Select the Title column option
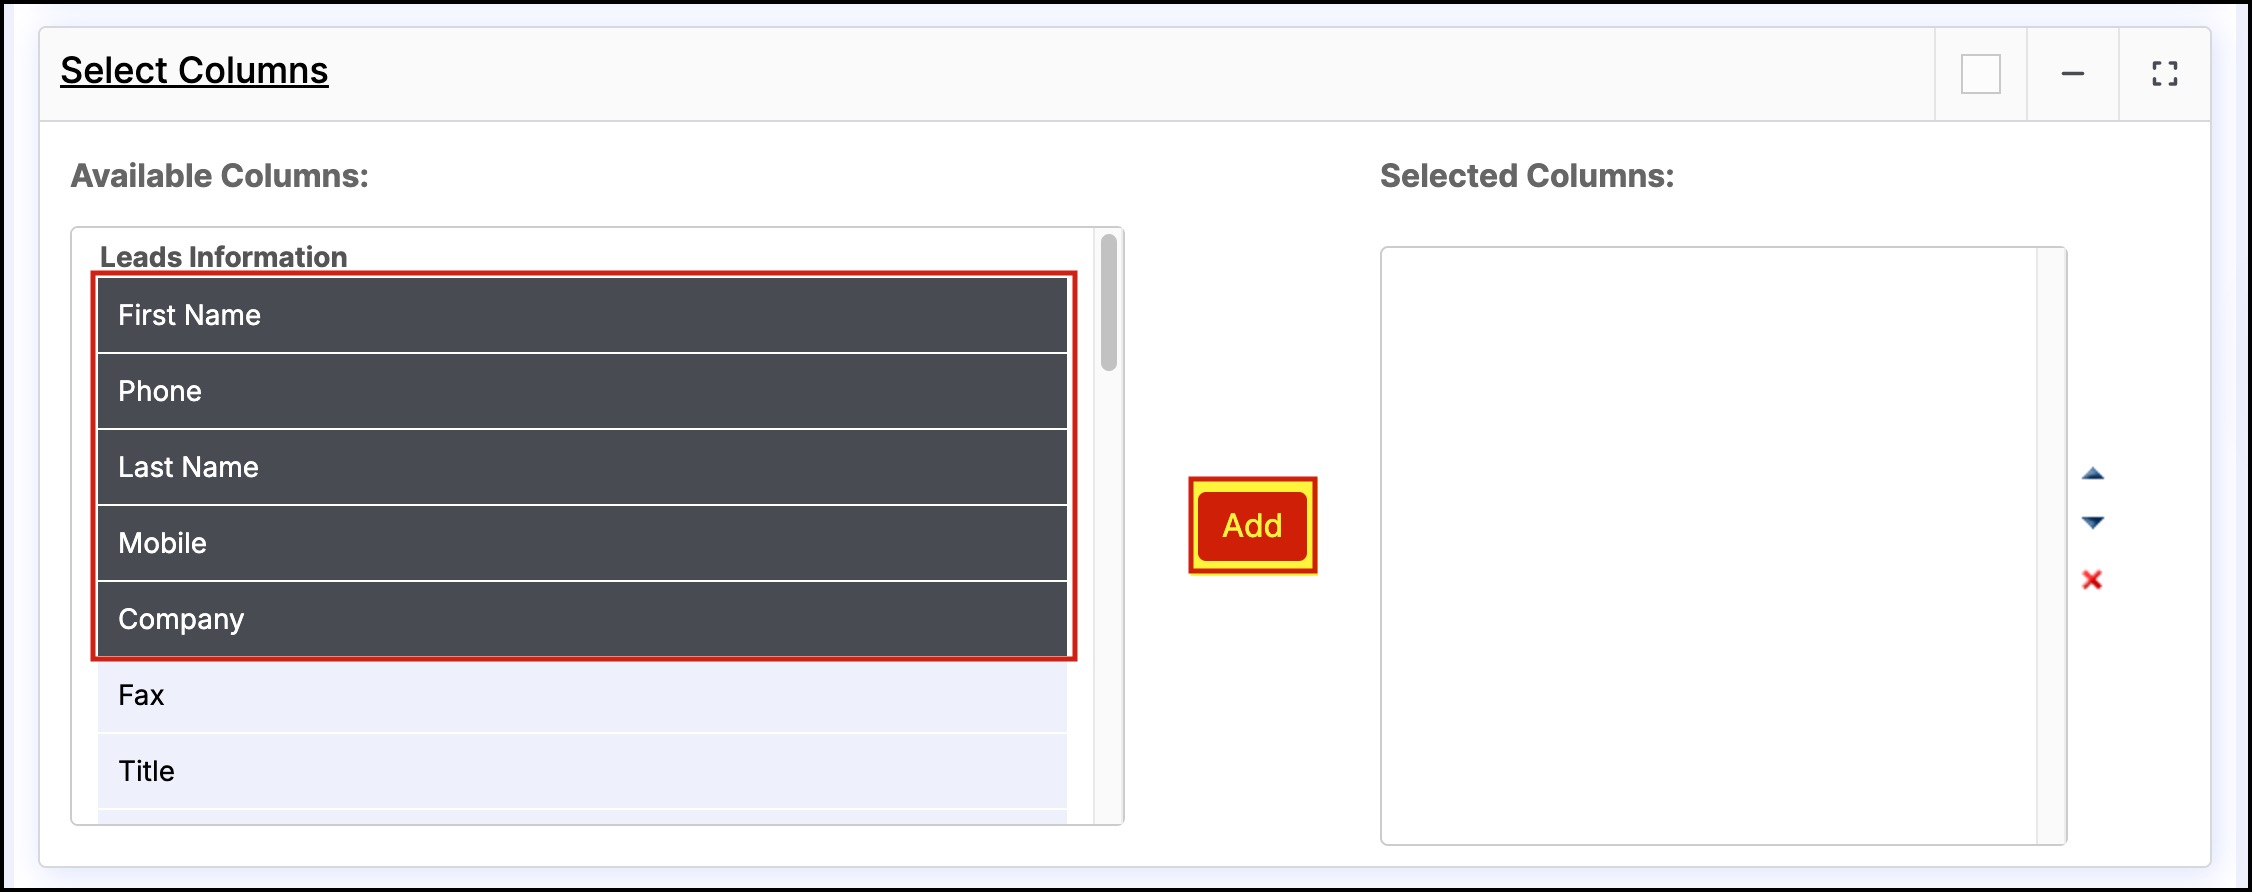The image size is (2252, 892). pos(582,771)
